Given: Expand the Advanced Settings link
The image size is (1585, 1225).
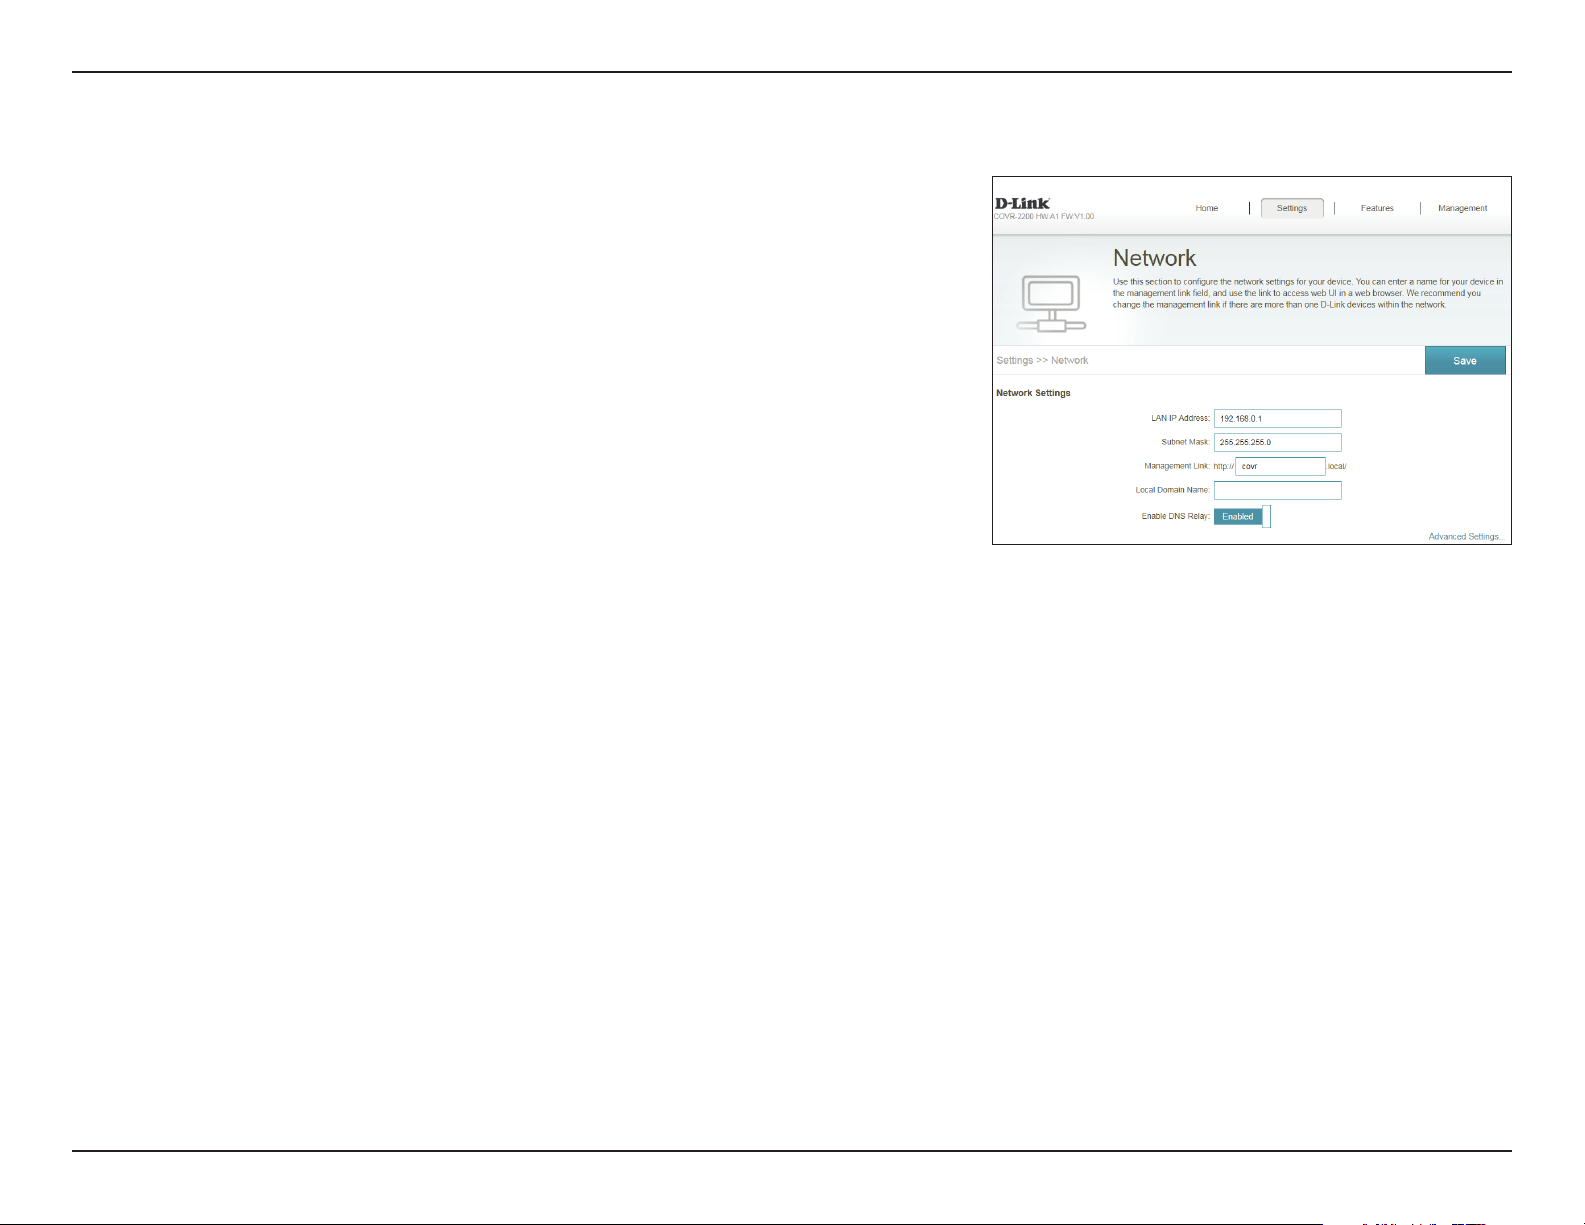Looking at the screenshot, I should 1465,537.
